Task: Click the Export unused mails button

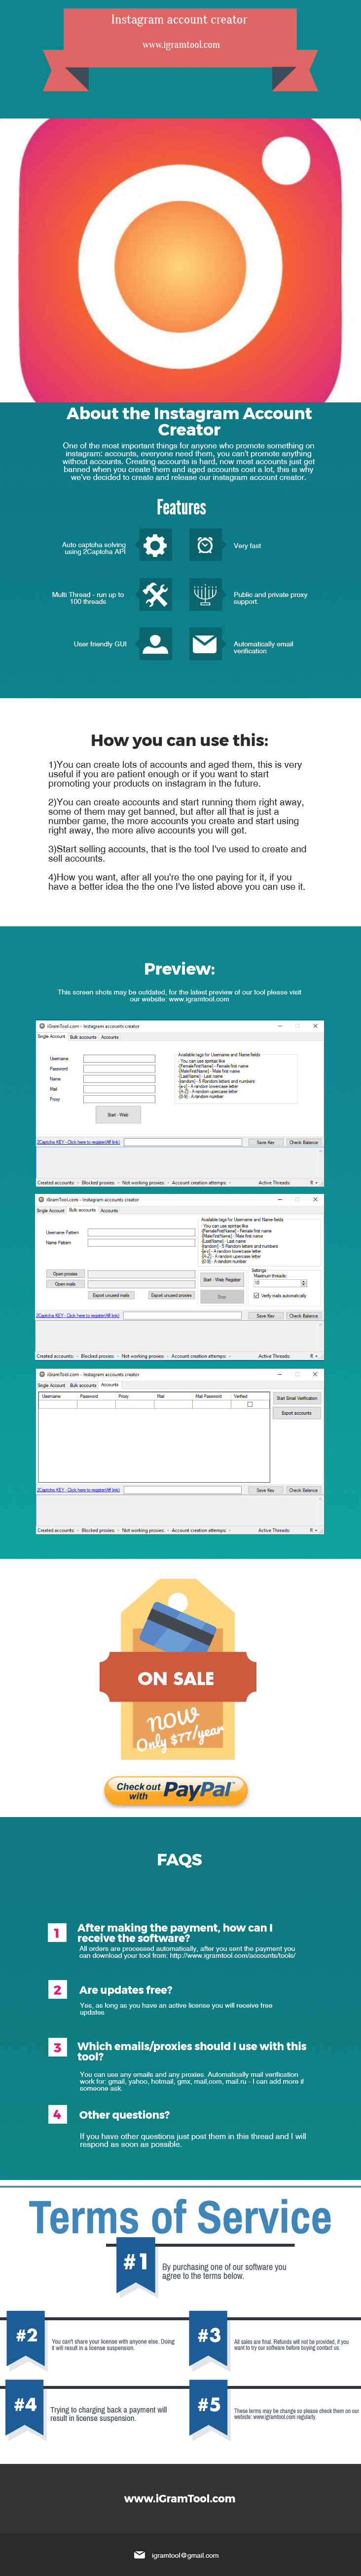Action: [x=111, y=1295]
